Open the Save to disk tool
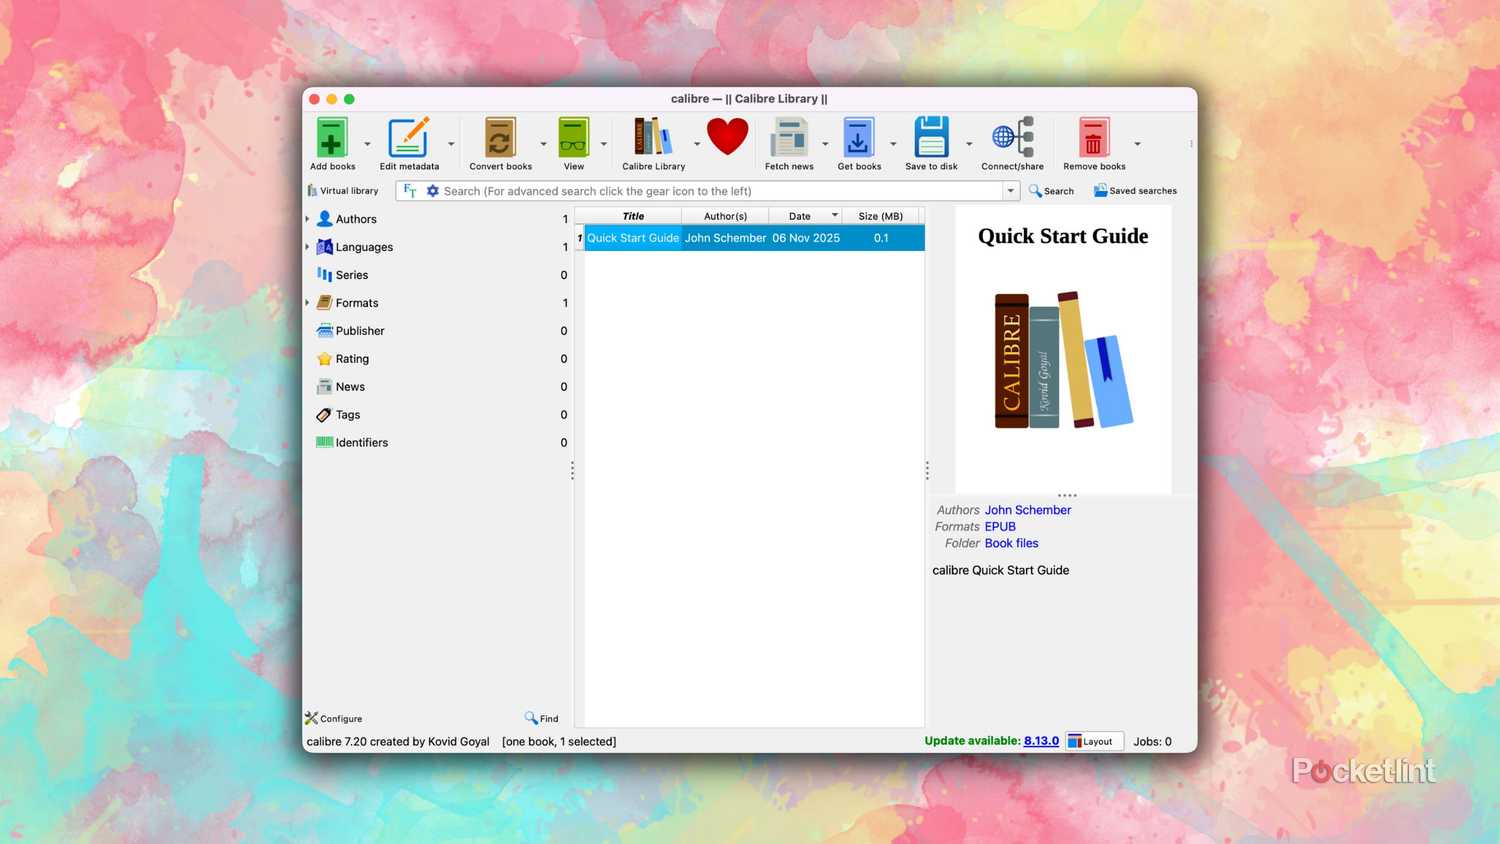Image resolution: width=1500 pixels, height=844 pixels. tap(931, 137)
